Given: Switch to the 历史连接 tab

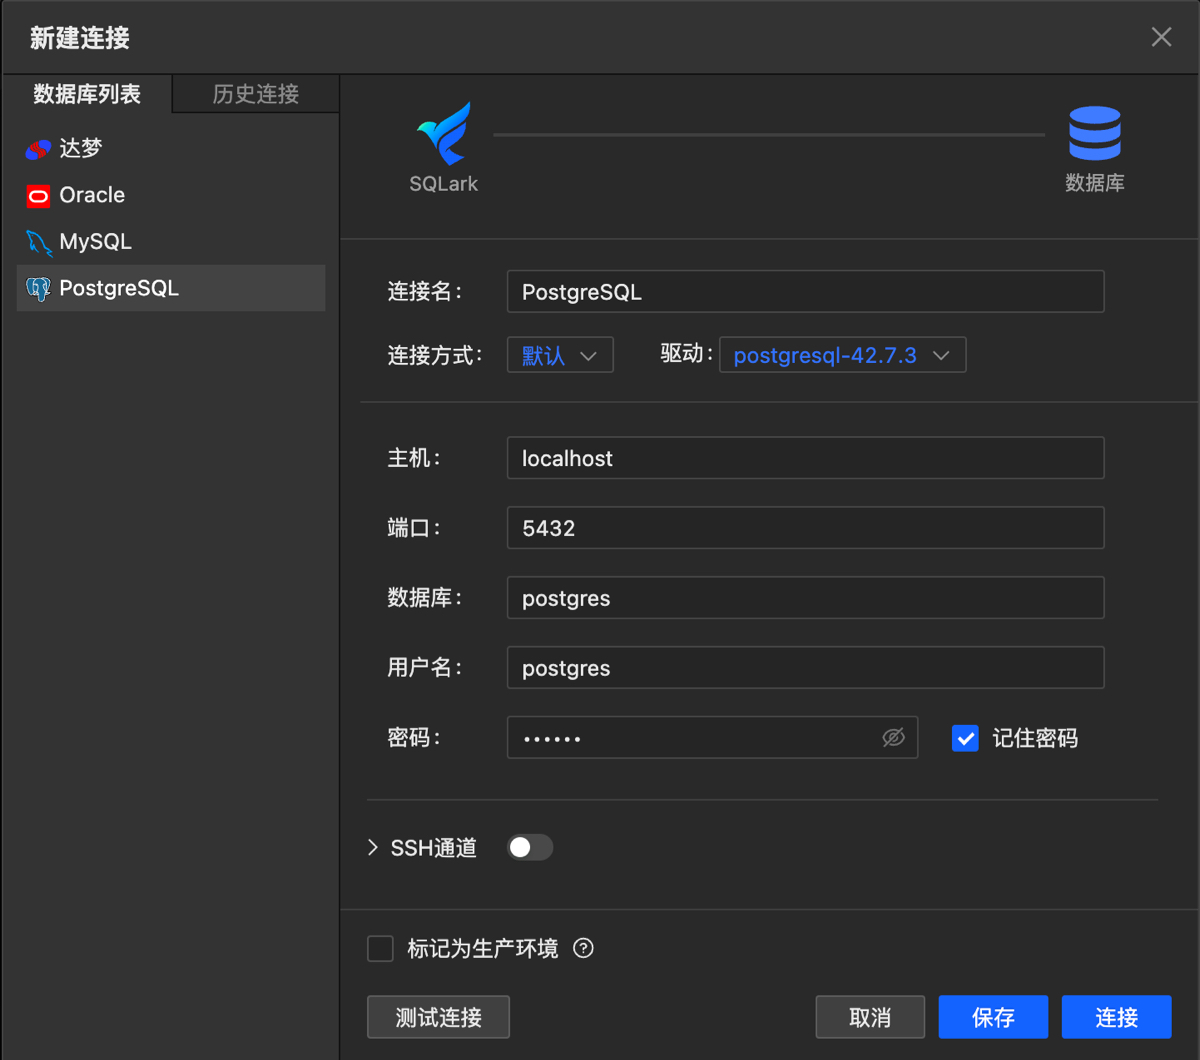Looking at the screenshot, I should (x=256, y=94).
